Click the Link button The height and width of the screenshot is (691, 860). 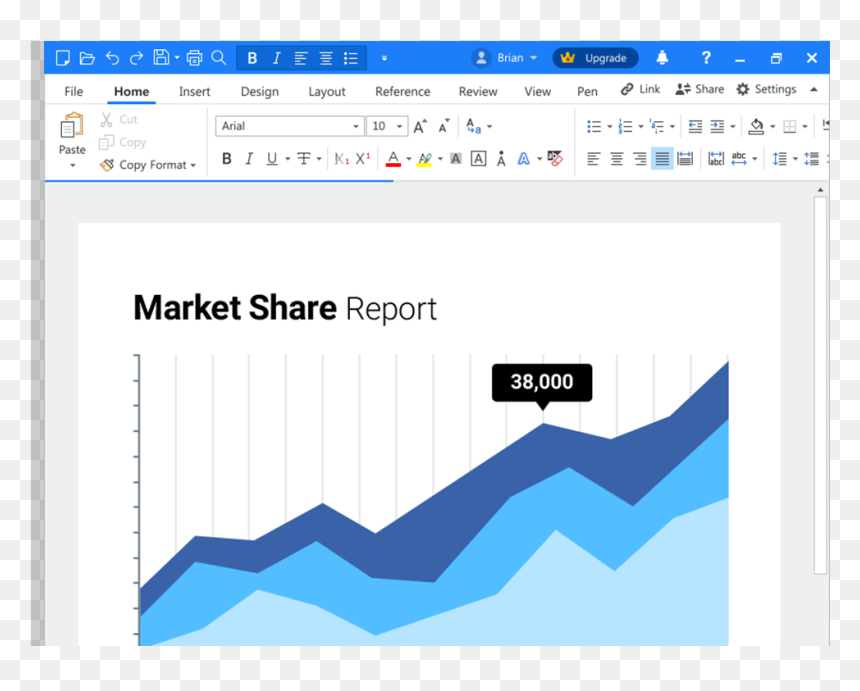pyautogui.click(x=641, y=89)
